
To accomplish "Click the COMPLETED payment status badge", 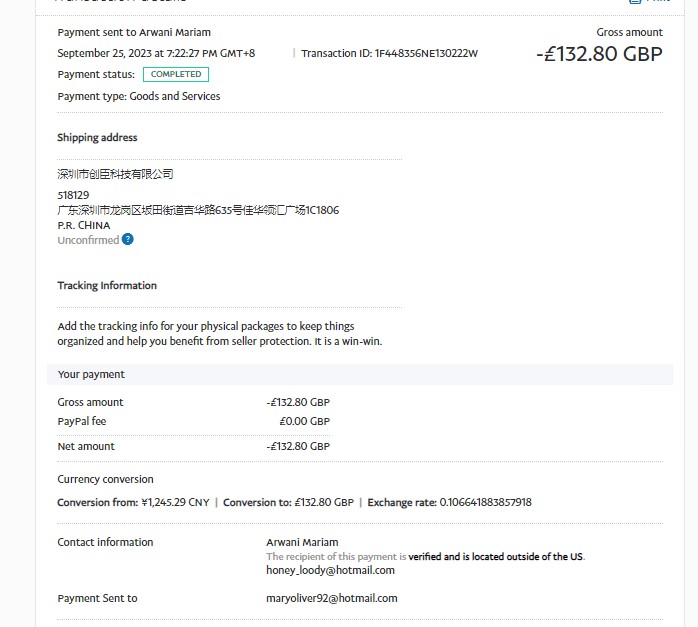I will pyautogui.click(x=176, y=74).
